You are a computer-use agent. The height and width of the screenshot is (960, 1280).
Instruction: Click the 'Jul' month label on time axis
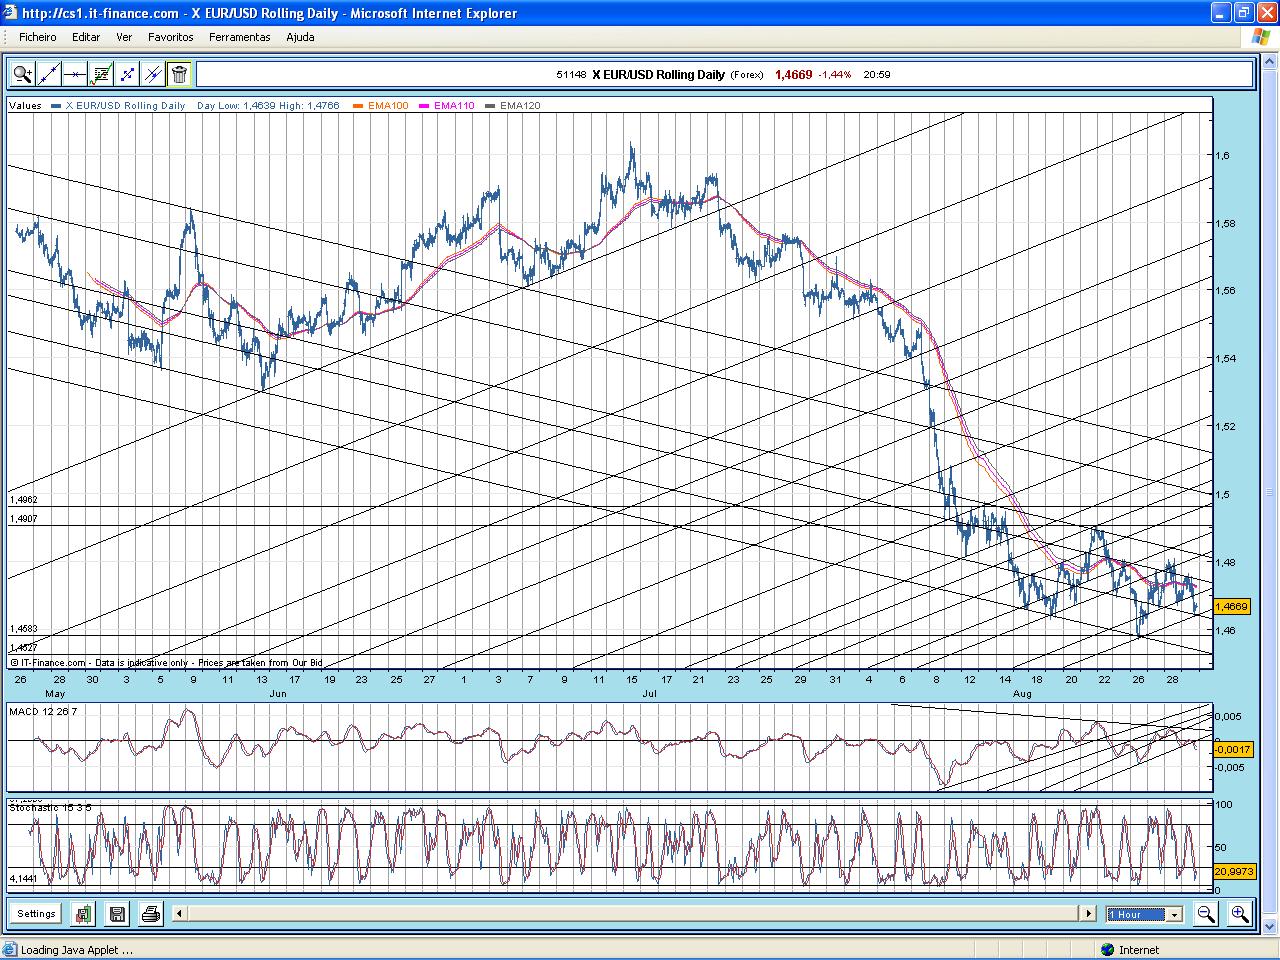(x=650, y=693)
